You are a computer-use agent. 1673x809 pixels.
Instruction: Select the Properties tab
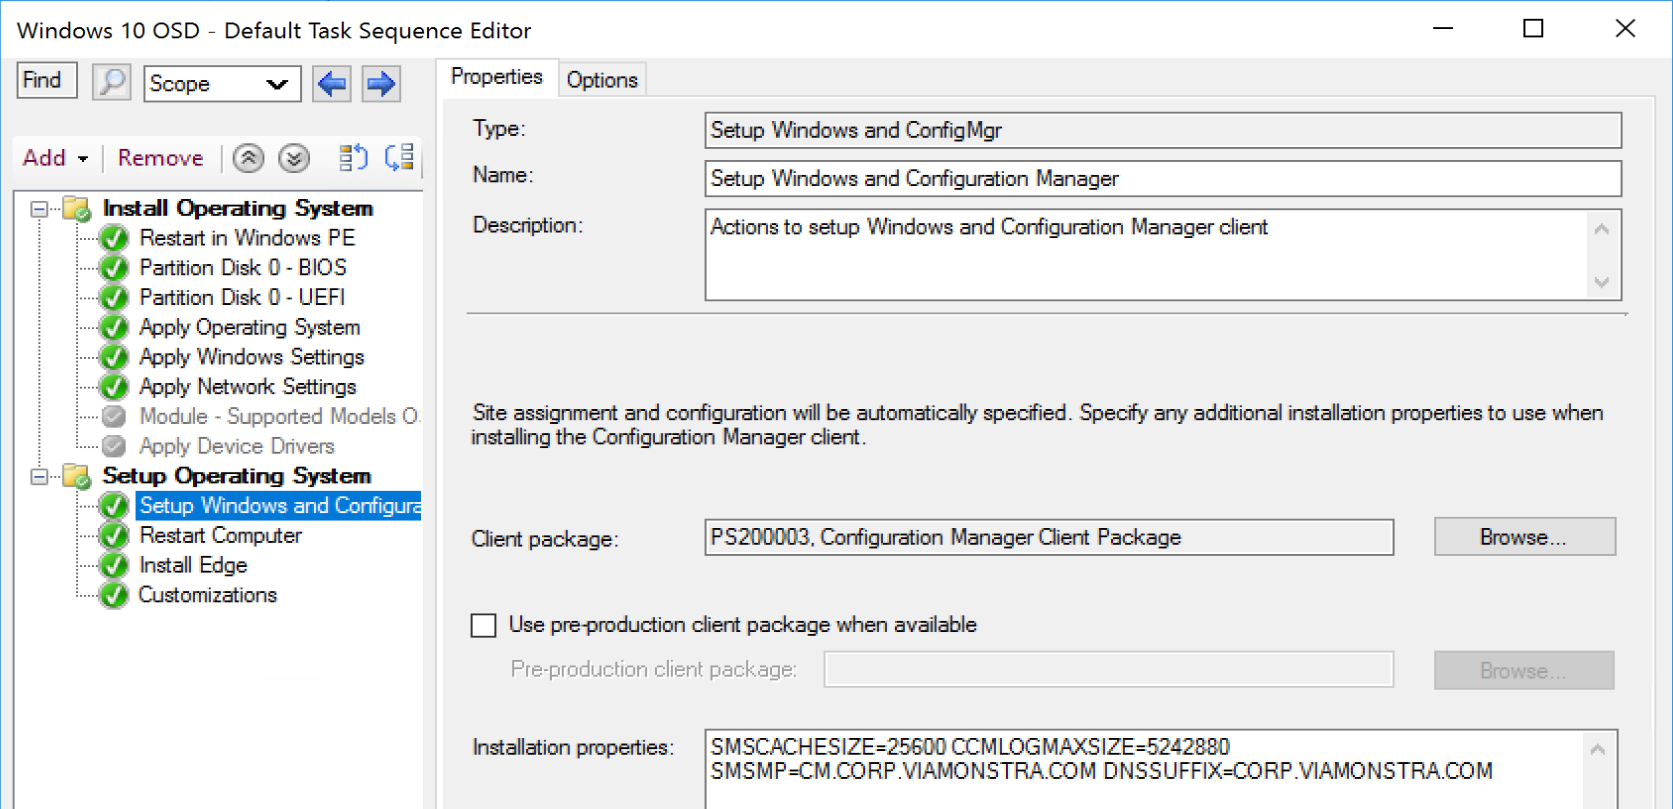pyautogui.click(x=496, y=77)
